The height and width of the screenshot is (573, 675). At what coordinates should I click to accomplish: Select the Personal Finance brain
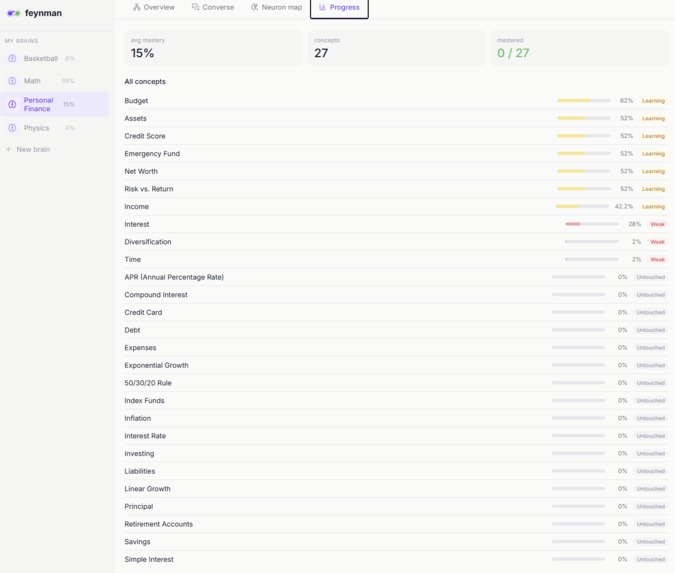[x=55, y=104]
